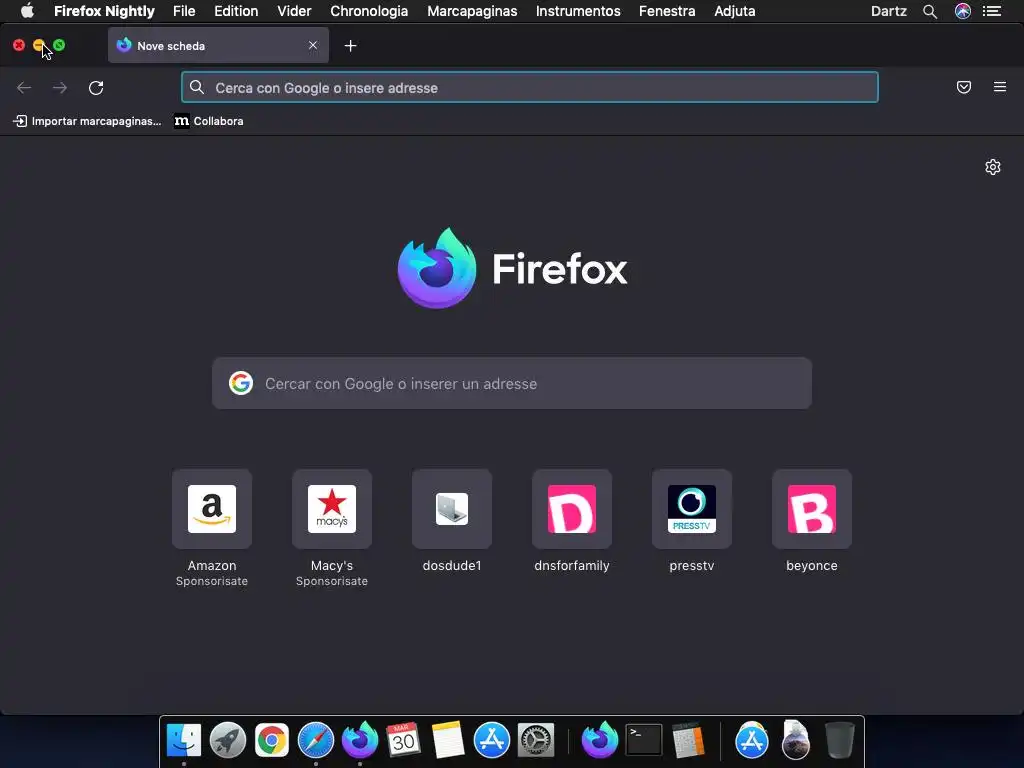Open the Chronologia menu
Viewport: 1024px width, 768px height.
coord(369,11)
